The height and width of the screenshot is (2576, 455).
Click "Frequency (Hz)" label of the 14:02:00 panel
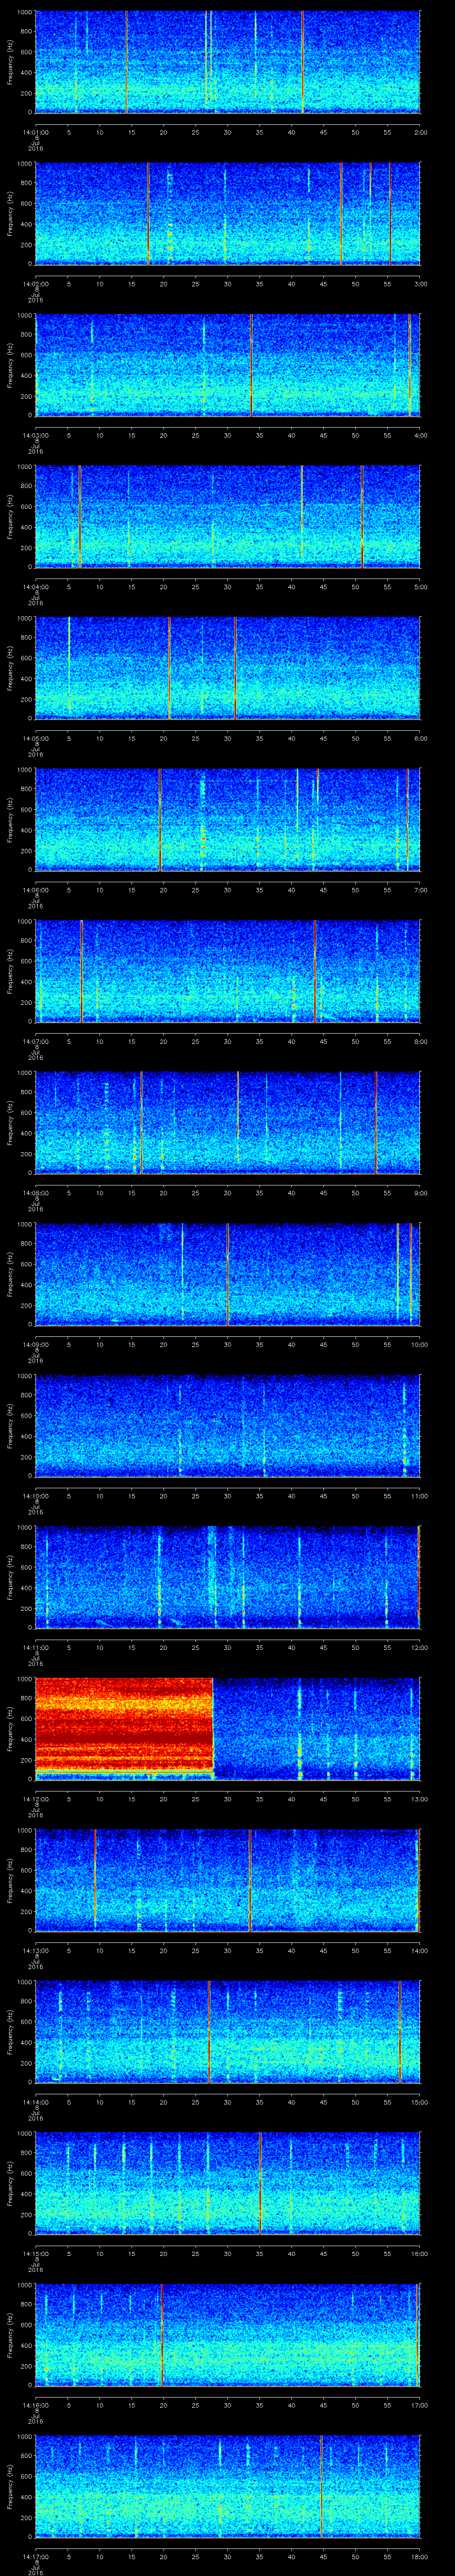pyautogui.click(x=10, y=213)
